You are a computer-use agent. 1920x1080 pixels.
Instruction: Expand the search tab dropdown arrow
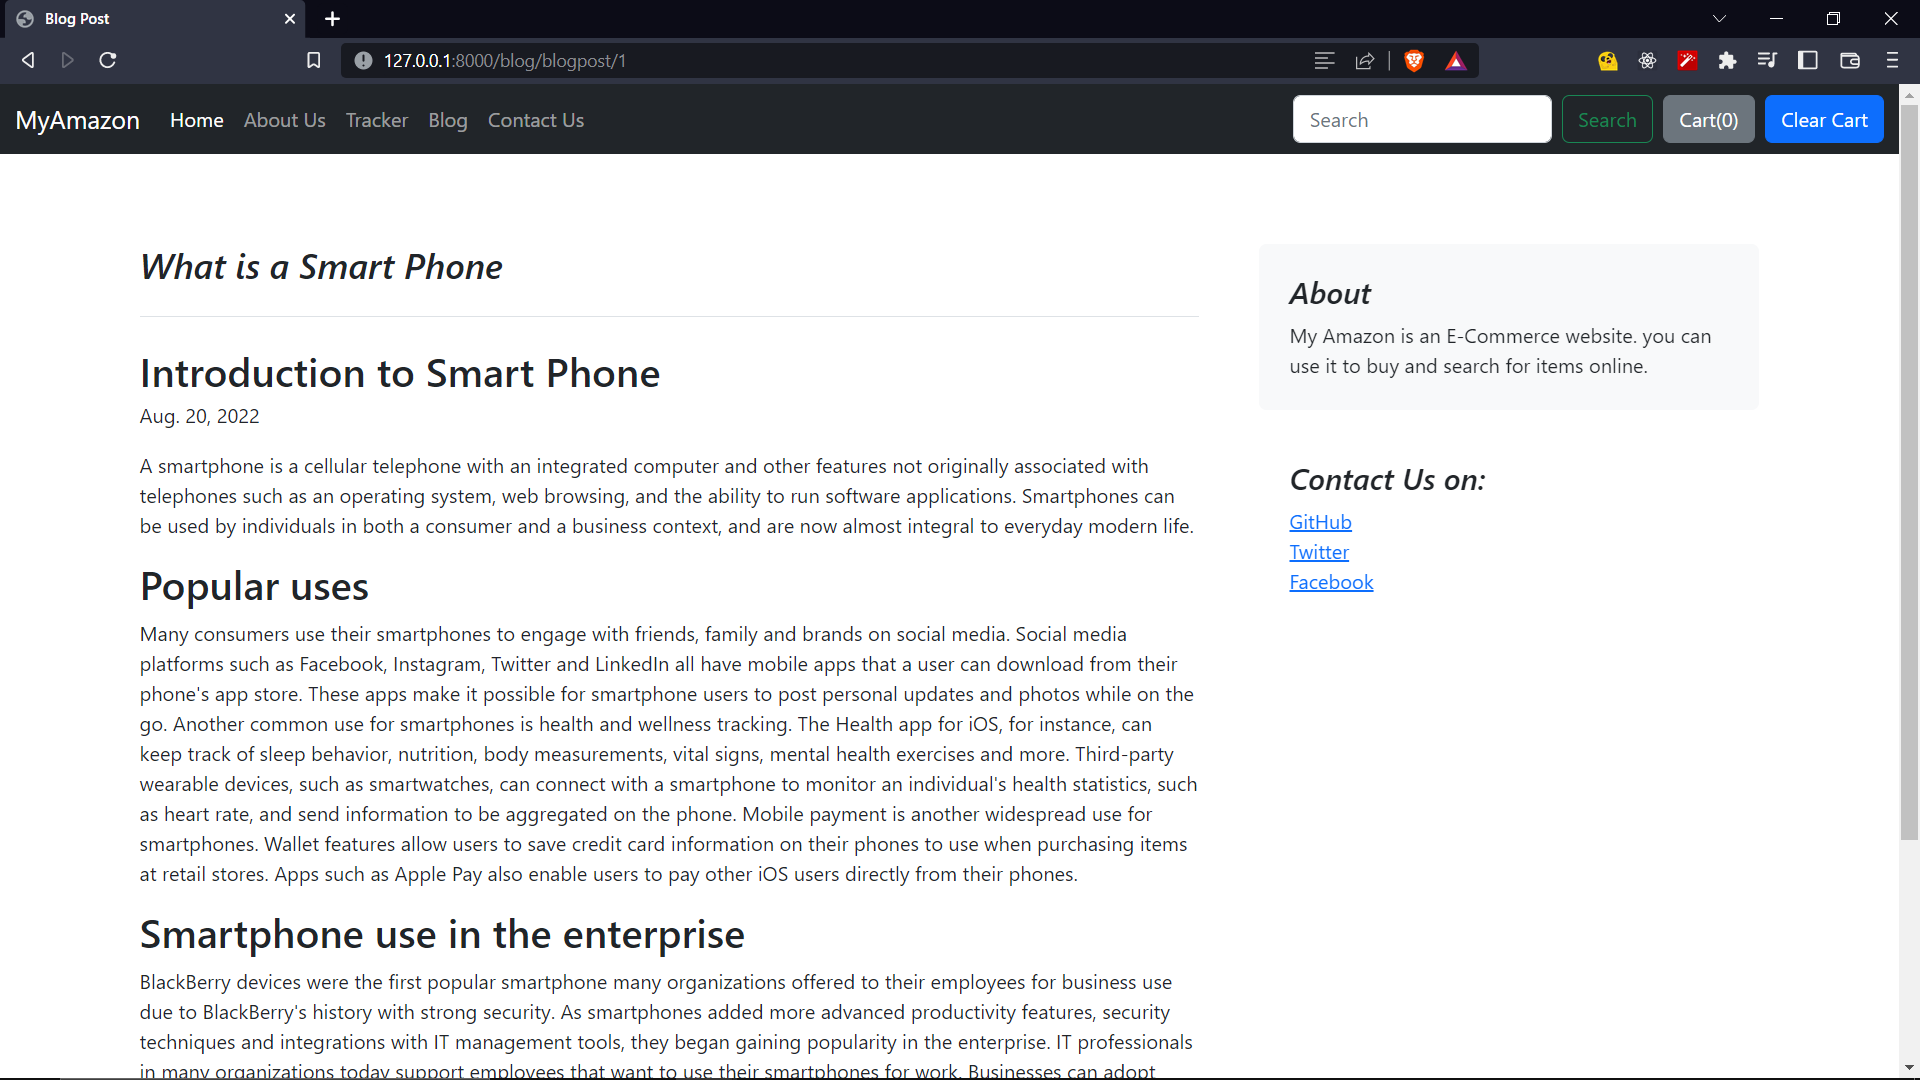coord(1720,18)
